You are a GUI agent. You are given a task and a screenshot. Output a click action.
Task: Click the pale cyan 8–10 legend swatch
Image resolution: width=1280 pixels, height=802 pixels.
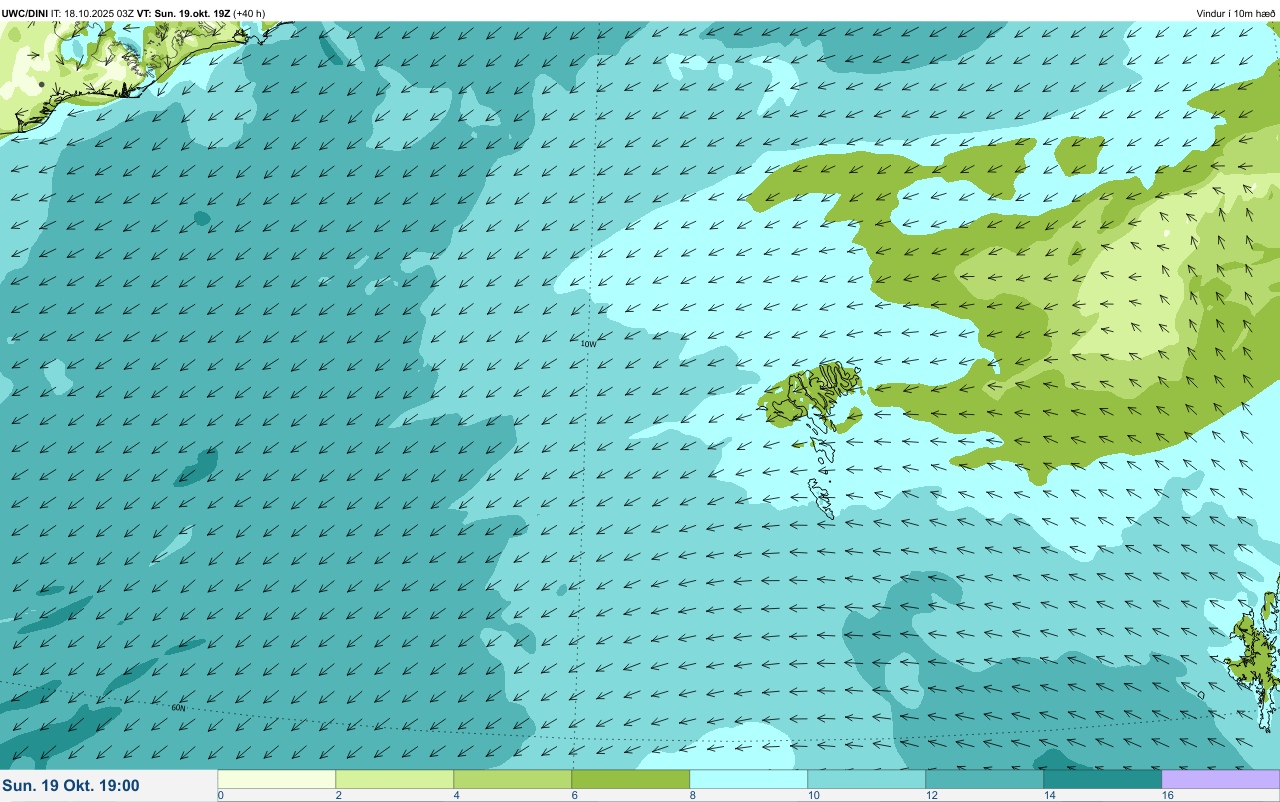749,779
